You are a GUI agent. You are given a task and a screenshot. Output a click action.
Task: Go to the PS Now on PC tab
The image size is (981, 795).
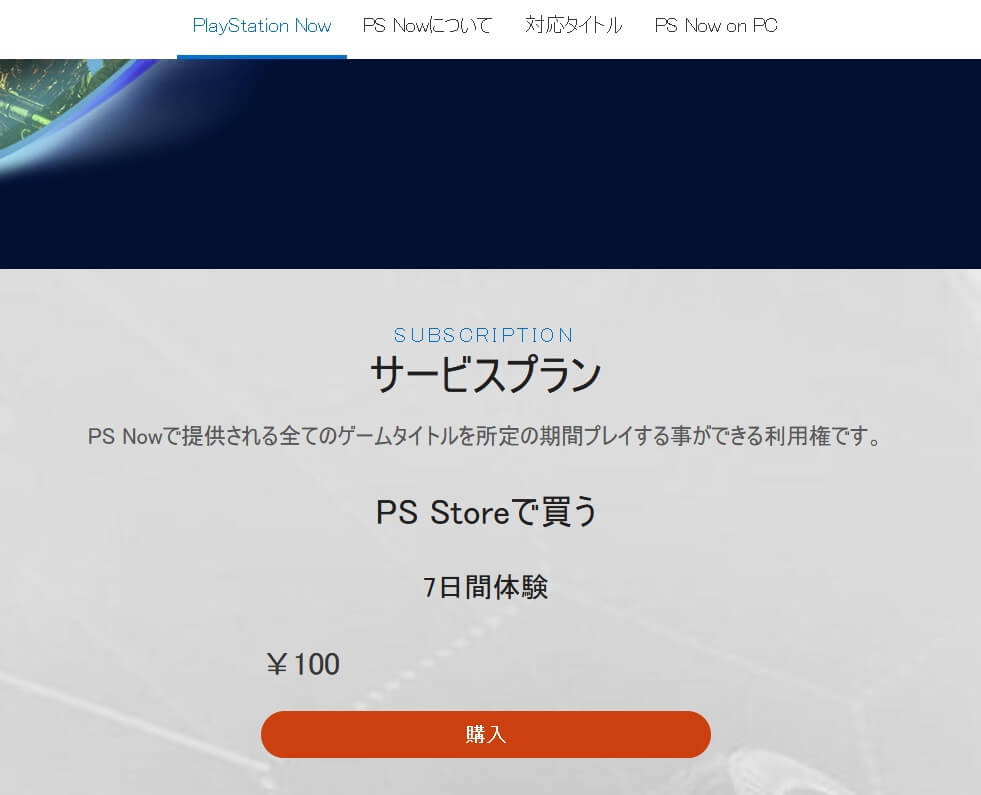point(716,26)
